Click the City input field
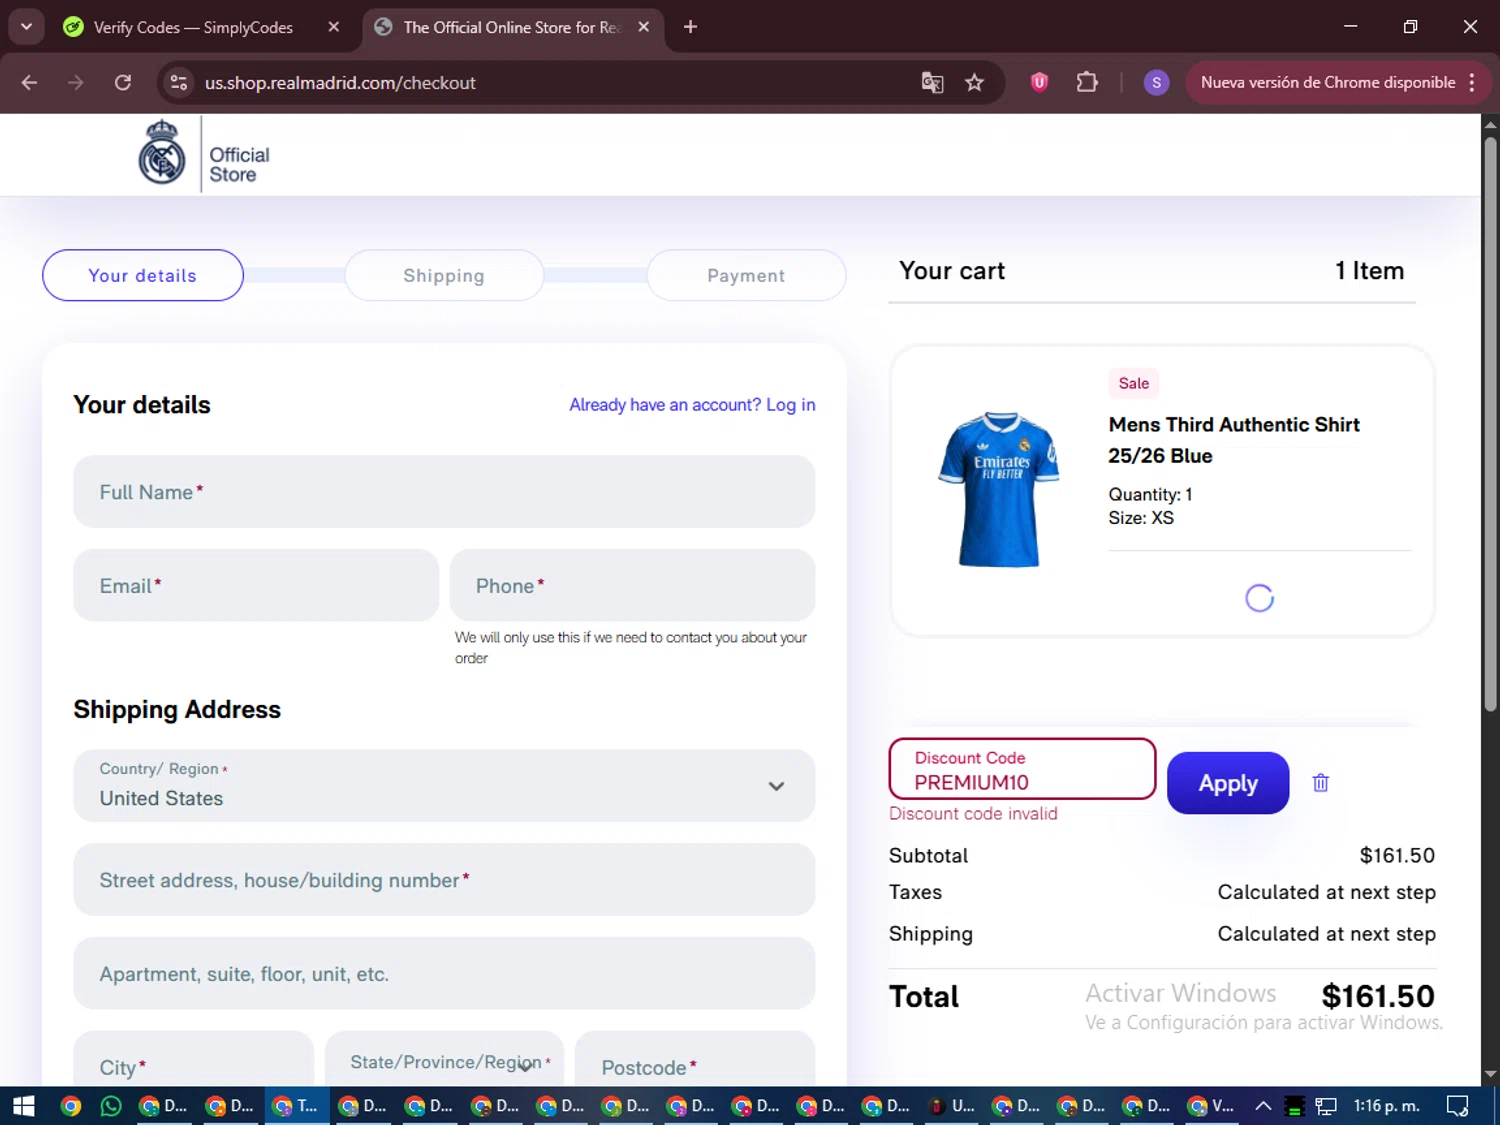 [194, 1060]
